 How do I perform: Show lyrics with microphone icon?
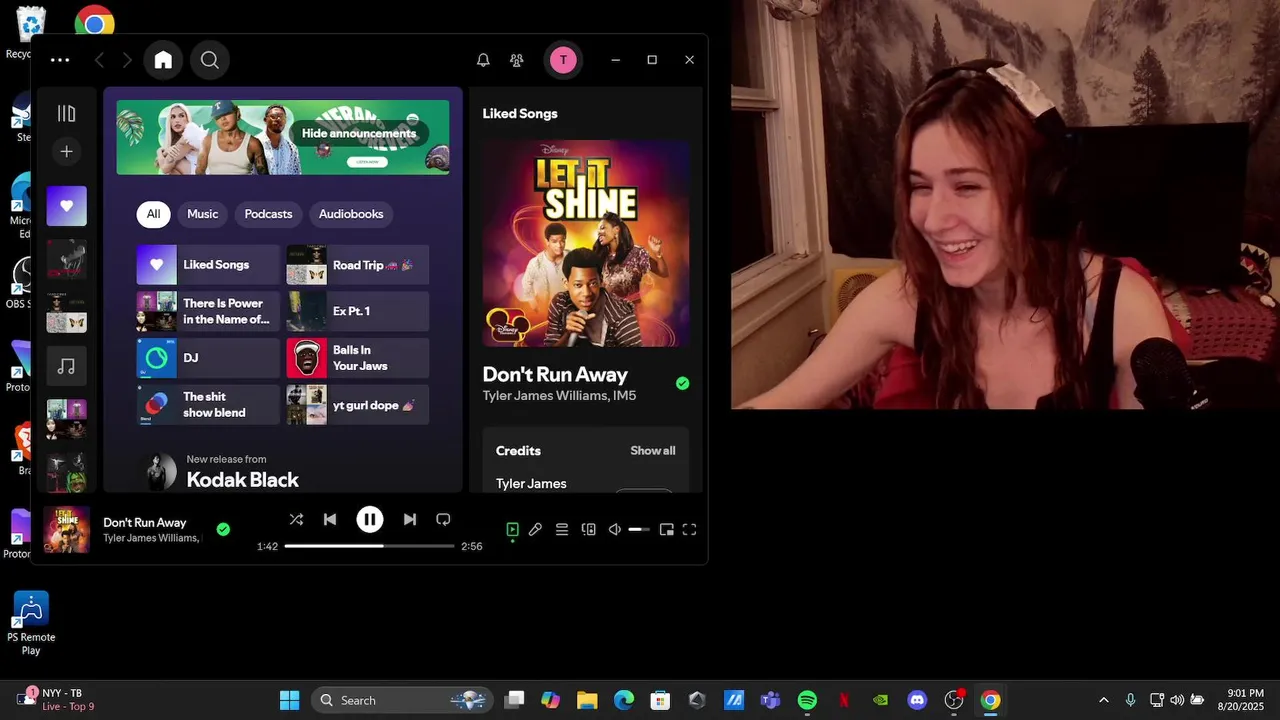click(x=535, y=530)
